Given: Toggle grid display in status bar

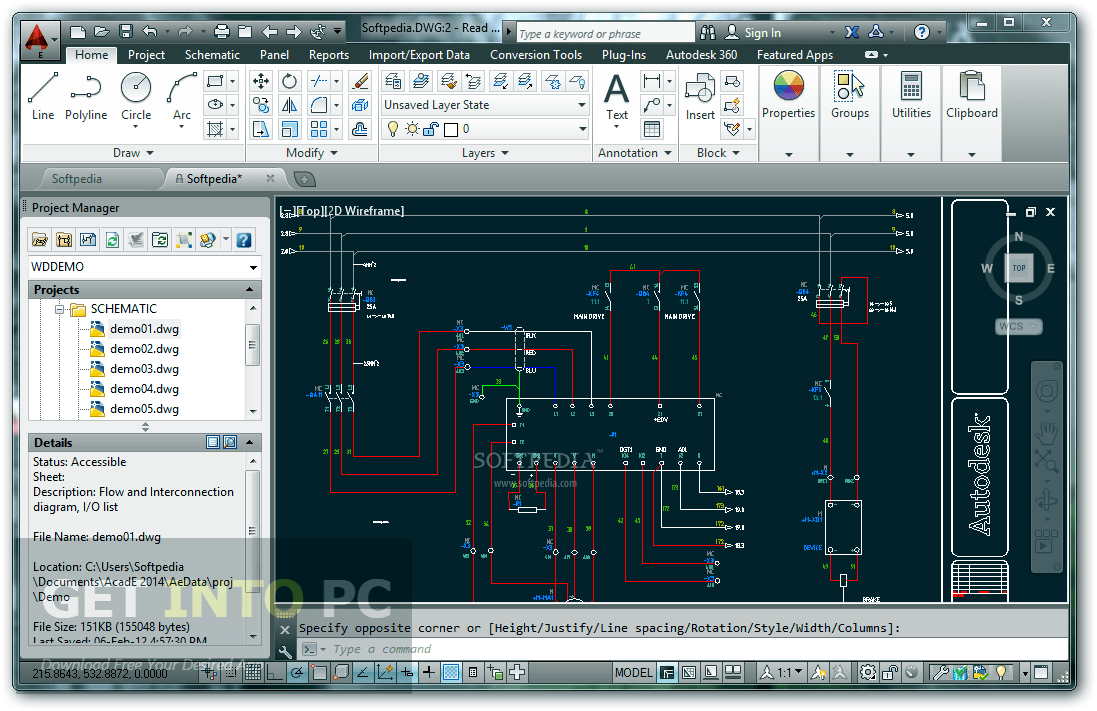Looking at the screenshot, I should click(x=253, y=673).
